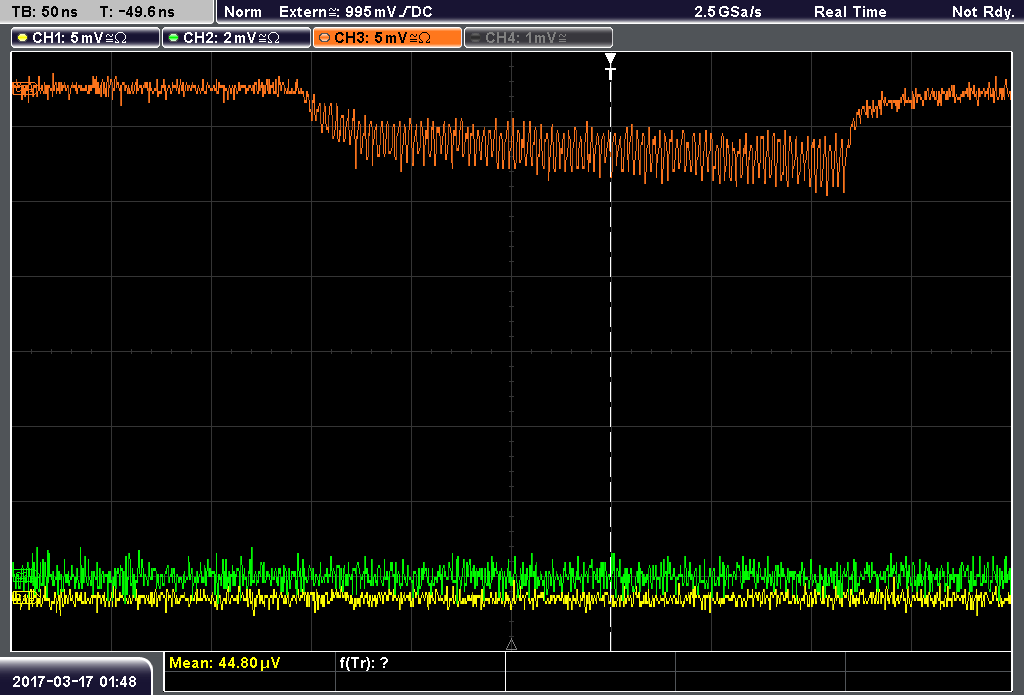The image size is (1024, 695).
Task: Click the Not Rdy. status indicator
Action: [x=983, y=12]
